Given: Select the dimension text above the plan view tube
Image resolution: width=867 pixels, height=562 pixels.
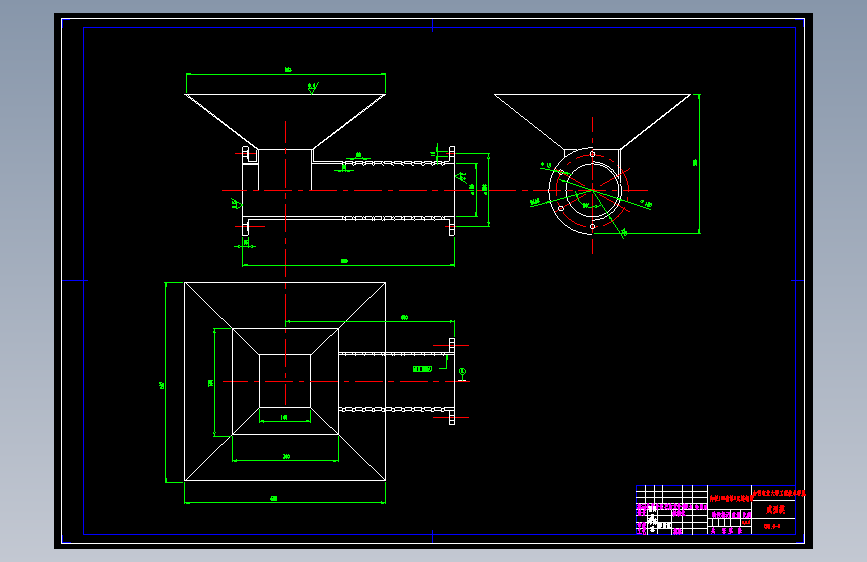Looking at the screenshot, I should (x=404, y=318).
